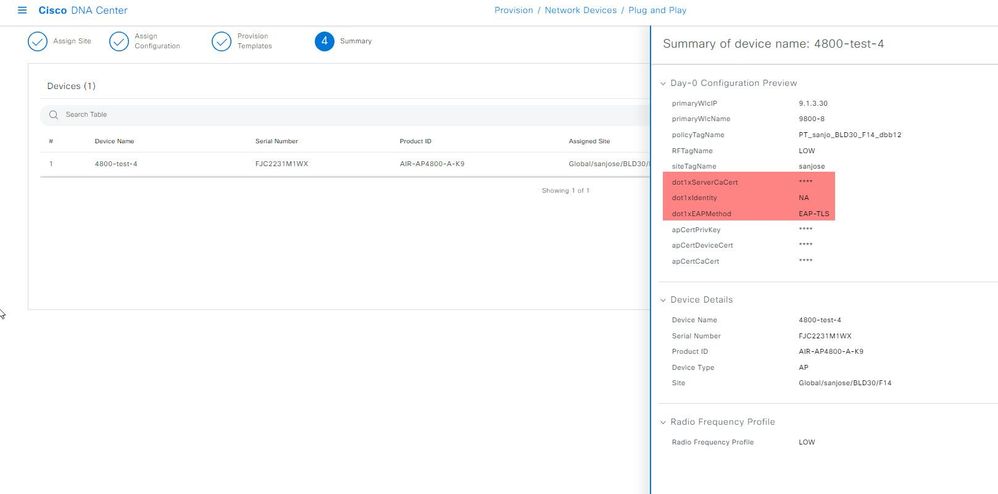
Task: Click the Radio Frequency Profile value LOW
Action: (x=806, y=442)
